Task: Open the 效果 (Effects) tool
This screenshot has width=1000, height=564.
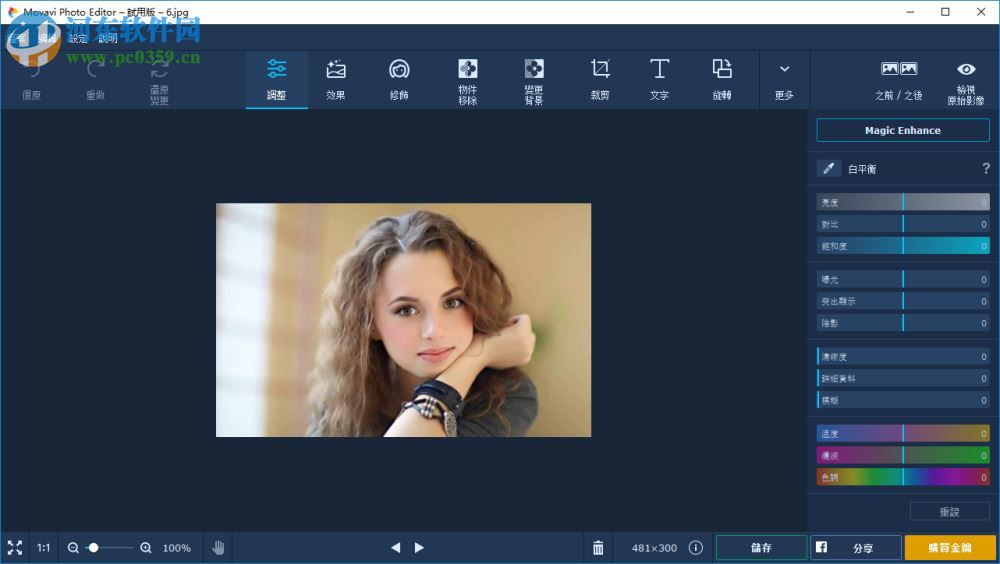Action: click(x=336, y=80)
